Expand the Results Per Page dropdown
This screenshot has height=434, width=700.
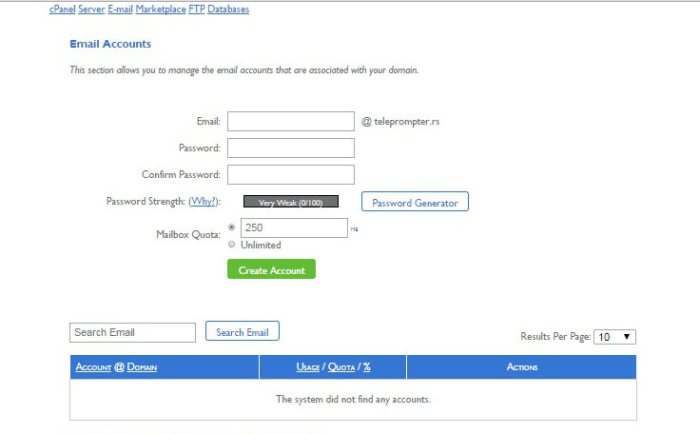coord(615,337)
